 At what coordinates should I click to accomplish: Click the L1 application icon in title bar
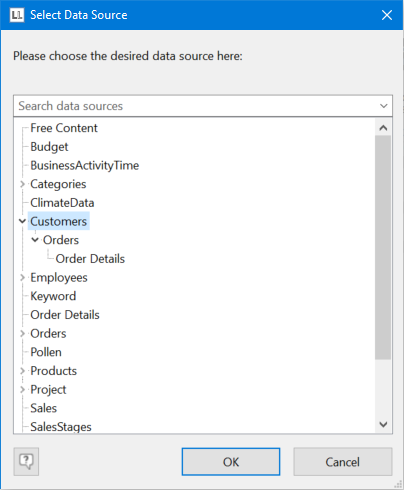pos(17,15)
